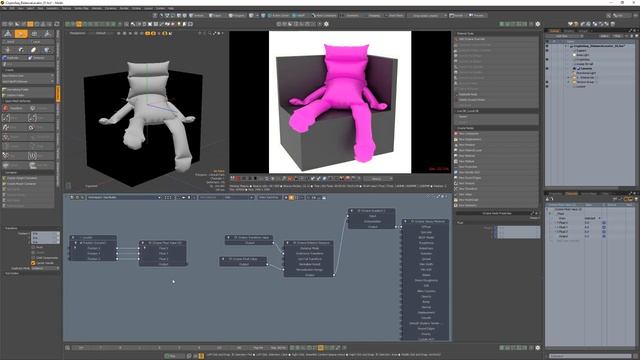Image resolution: width=640 pixels, height=360 pixels.
Task: Click the trash can icon in top-right toolbar
Action: (613, 24)
